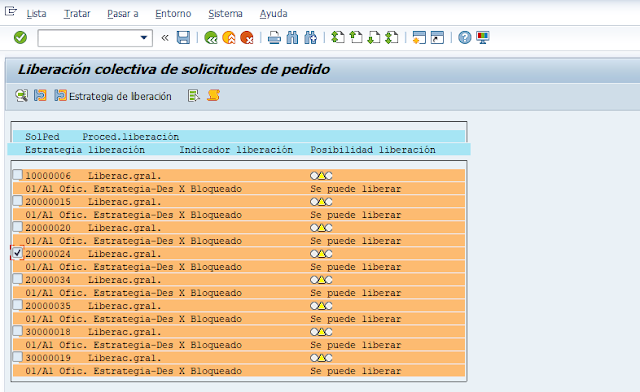Image resolution: width=640 pixels, height=392 pixels.
Task: Open the Tratar menu
Action: pyautogui.click(x=77, y=13)
